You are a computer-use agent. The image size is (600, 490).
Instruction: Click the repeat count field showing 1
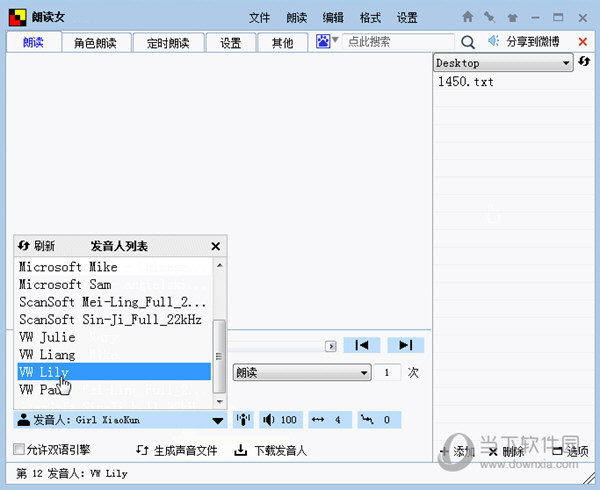(x=387, y=372)
